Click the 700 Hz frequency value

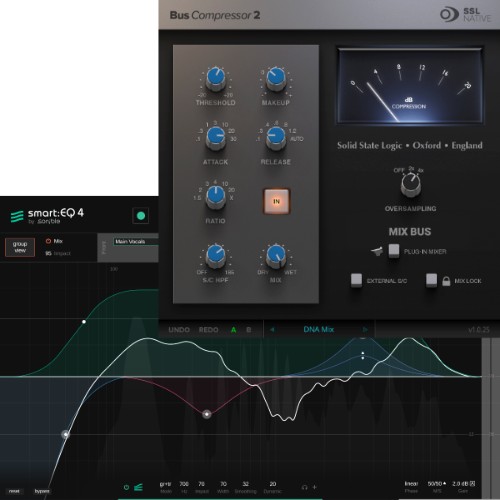click(x=184, y=484)
